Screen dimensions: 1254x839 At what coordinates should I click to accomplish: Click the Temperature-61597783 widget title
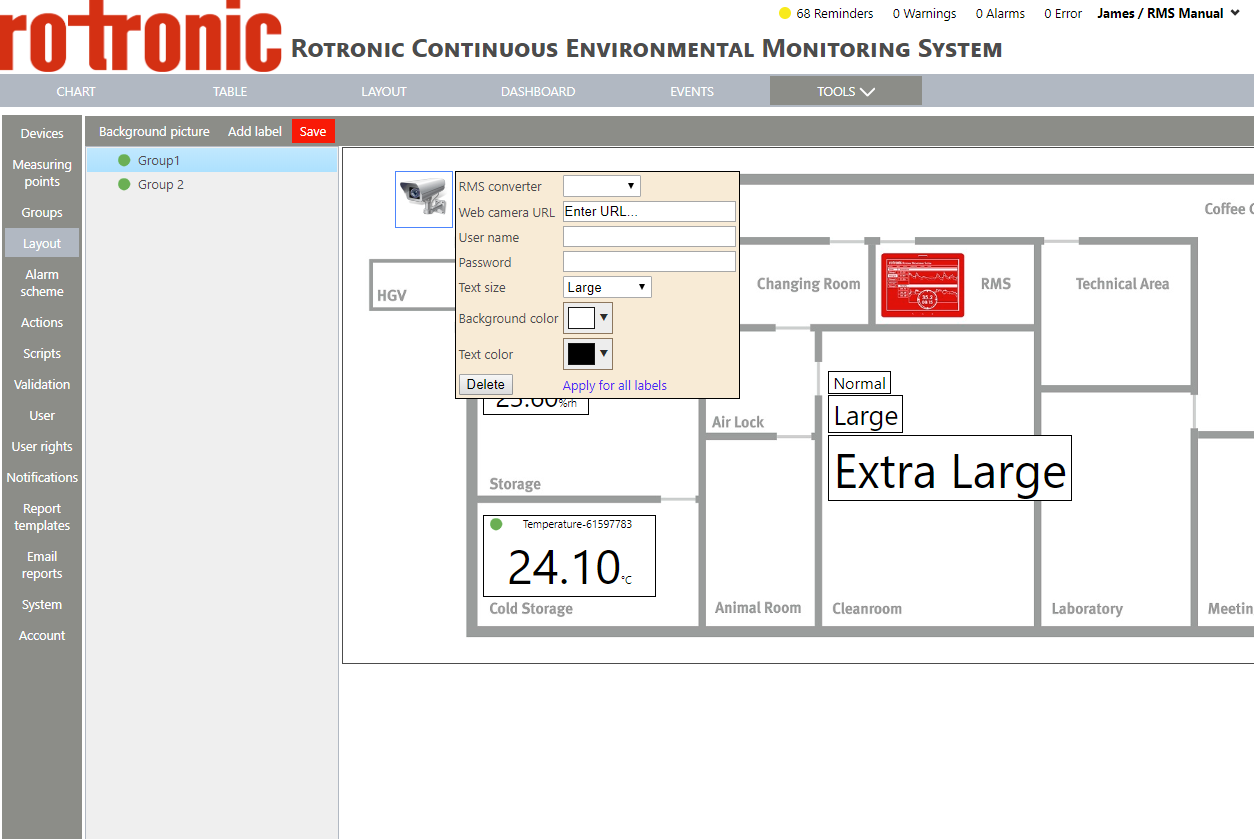577,524
